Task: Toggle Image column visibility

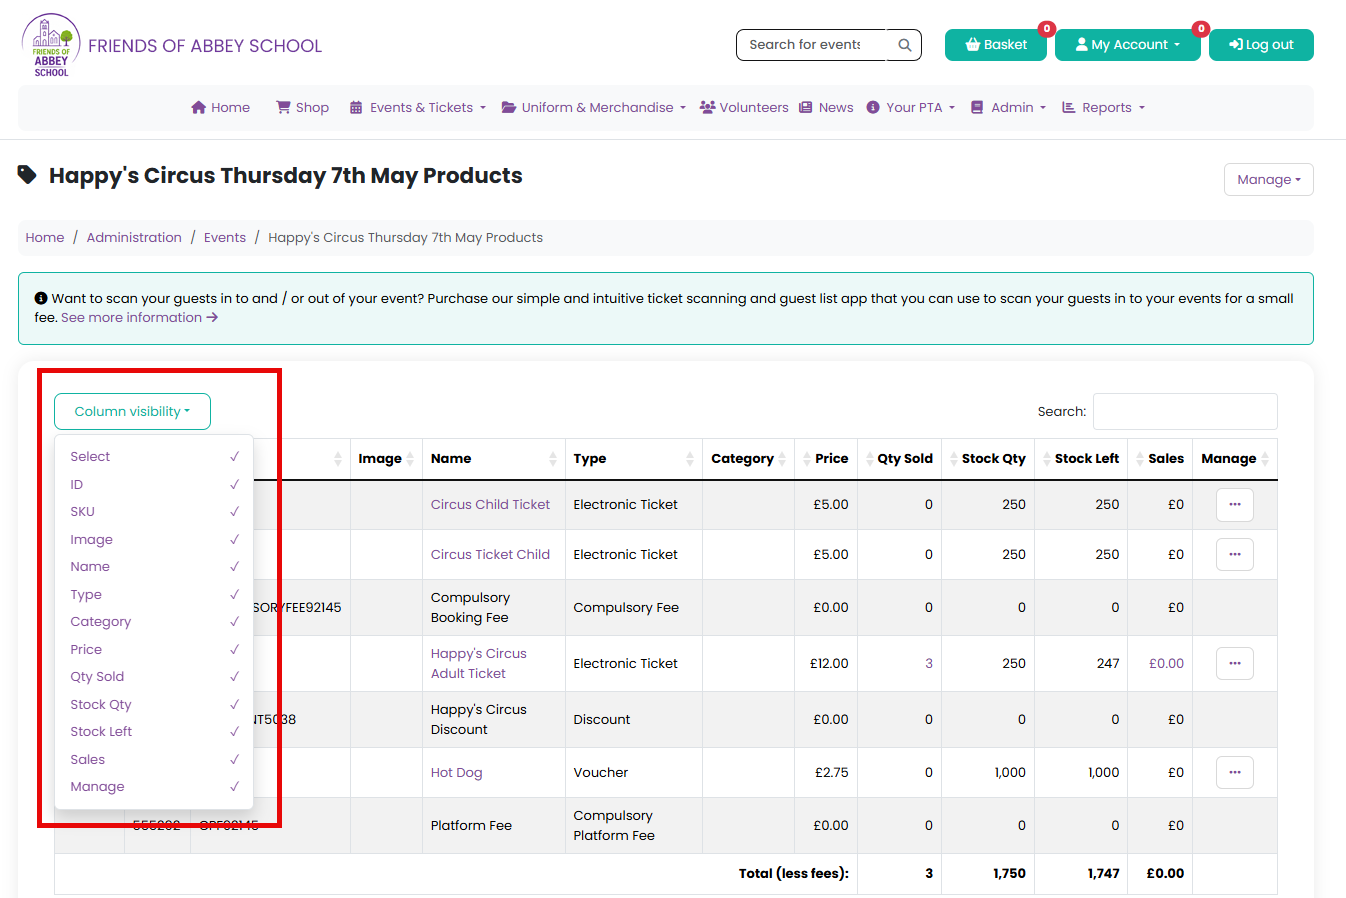Action: click(154, 539)
